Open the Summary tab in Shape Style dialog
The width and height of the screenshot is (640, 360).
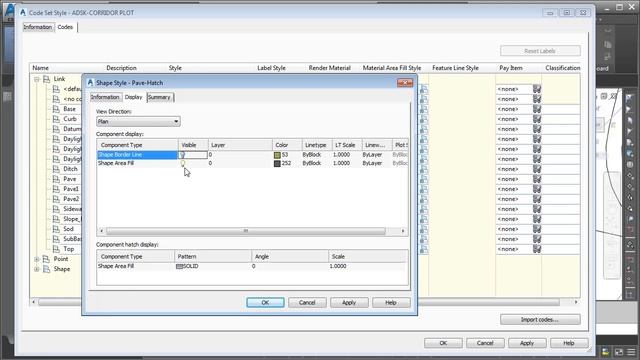159,97
